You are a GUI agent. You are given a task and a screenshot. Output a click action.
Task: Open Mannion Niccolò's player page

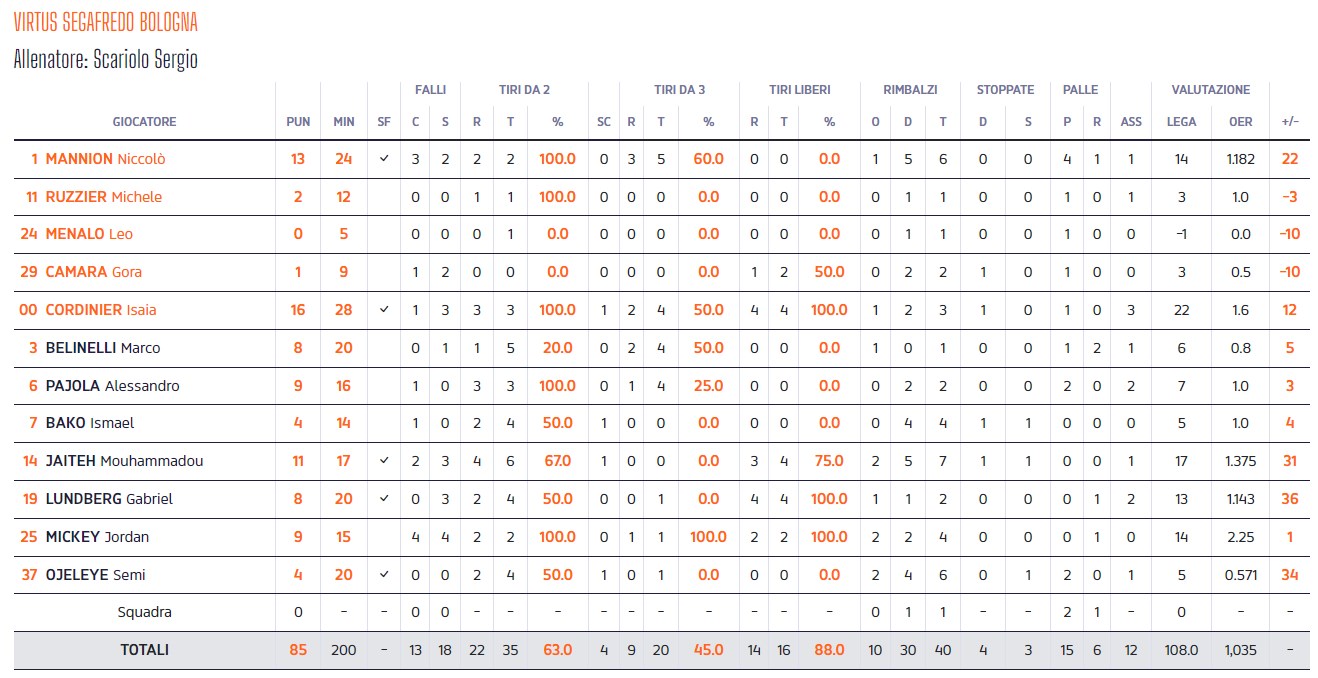coord(105,159)
